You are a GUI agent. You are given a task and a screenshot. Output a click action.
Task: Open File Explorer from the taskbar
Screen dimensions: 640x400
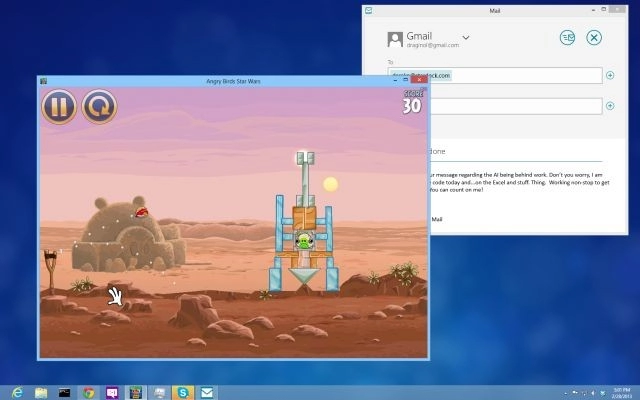point(41,393)
